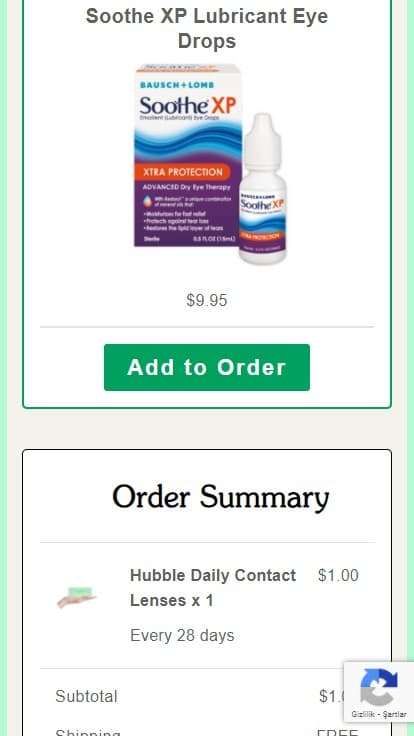The image size is (414, 736).
Task: Click the Soothe XP Lubricant Eye Drops title
Action: [207, 28]
